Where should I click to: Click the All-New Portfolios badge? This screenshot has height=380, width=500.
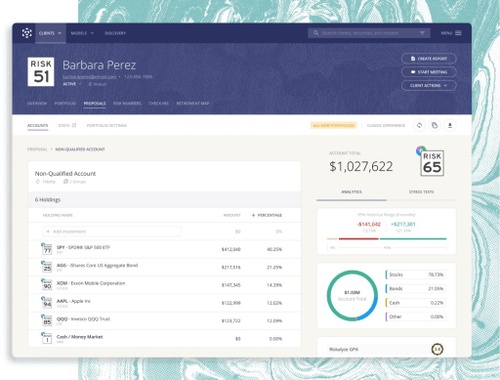[334, 125]
